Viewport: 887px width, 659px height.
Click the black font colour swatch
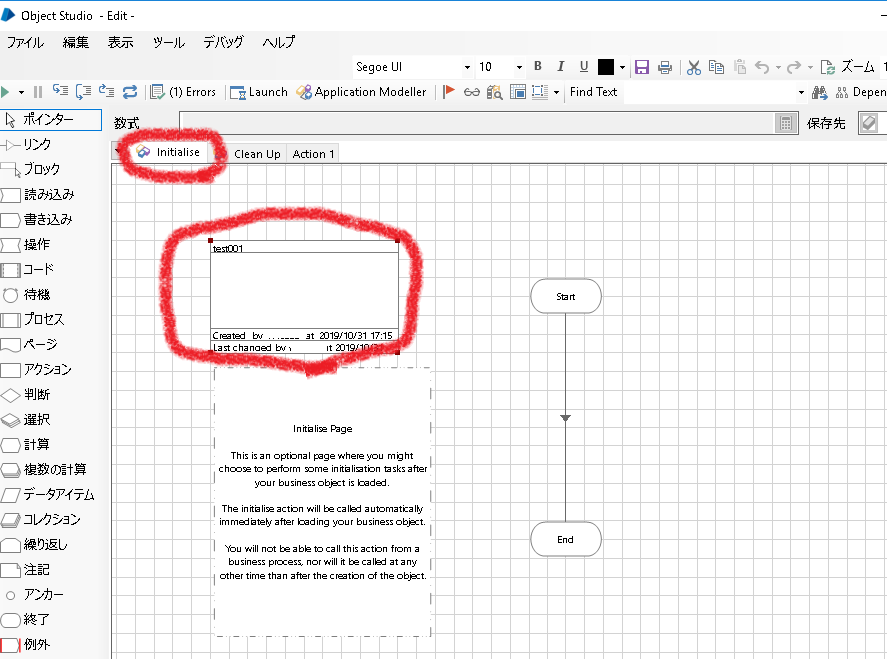pyautogui.click(x=606, y=67)
